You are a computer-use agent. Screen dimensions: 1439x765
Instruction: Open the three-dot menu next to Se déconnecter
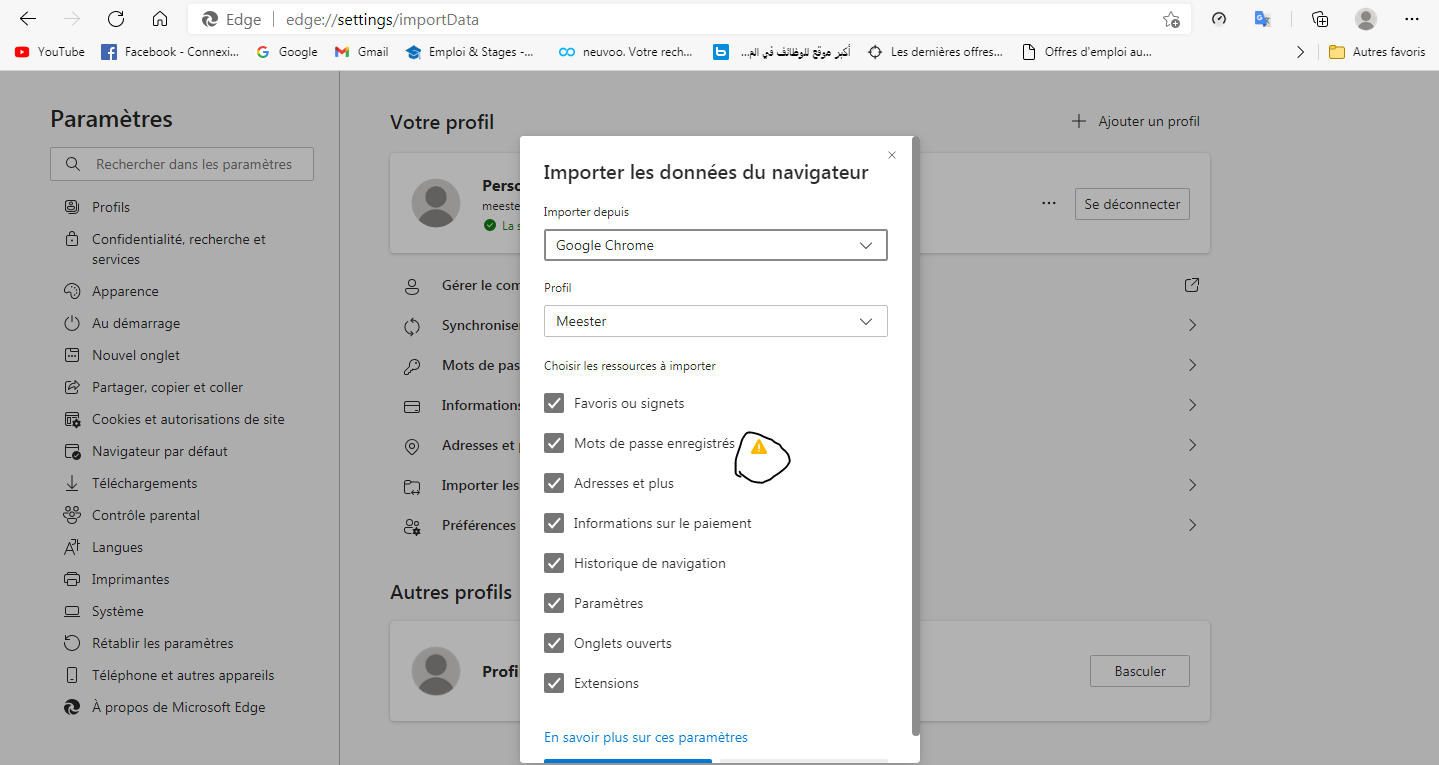(x=1048, y=203)
